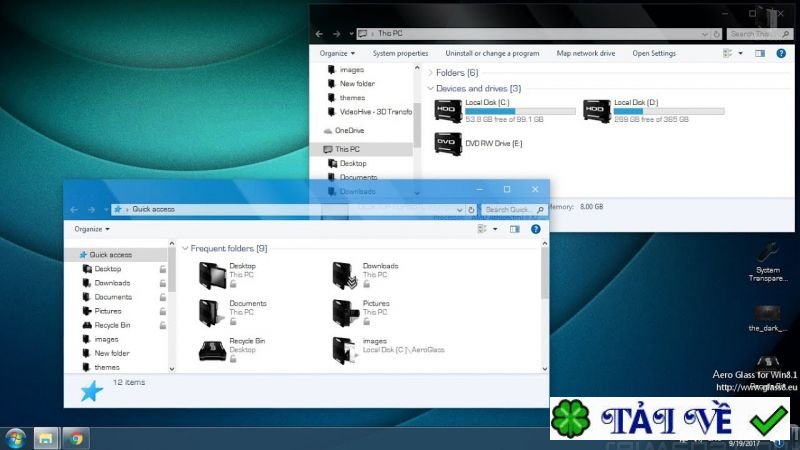Open File Explorer from taskbar

pos(46,438)
